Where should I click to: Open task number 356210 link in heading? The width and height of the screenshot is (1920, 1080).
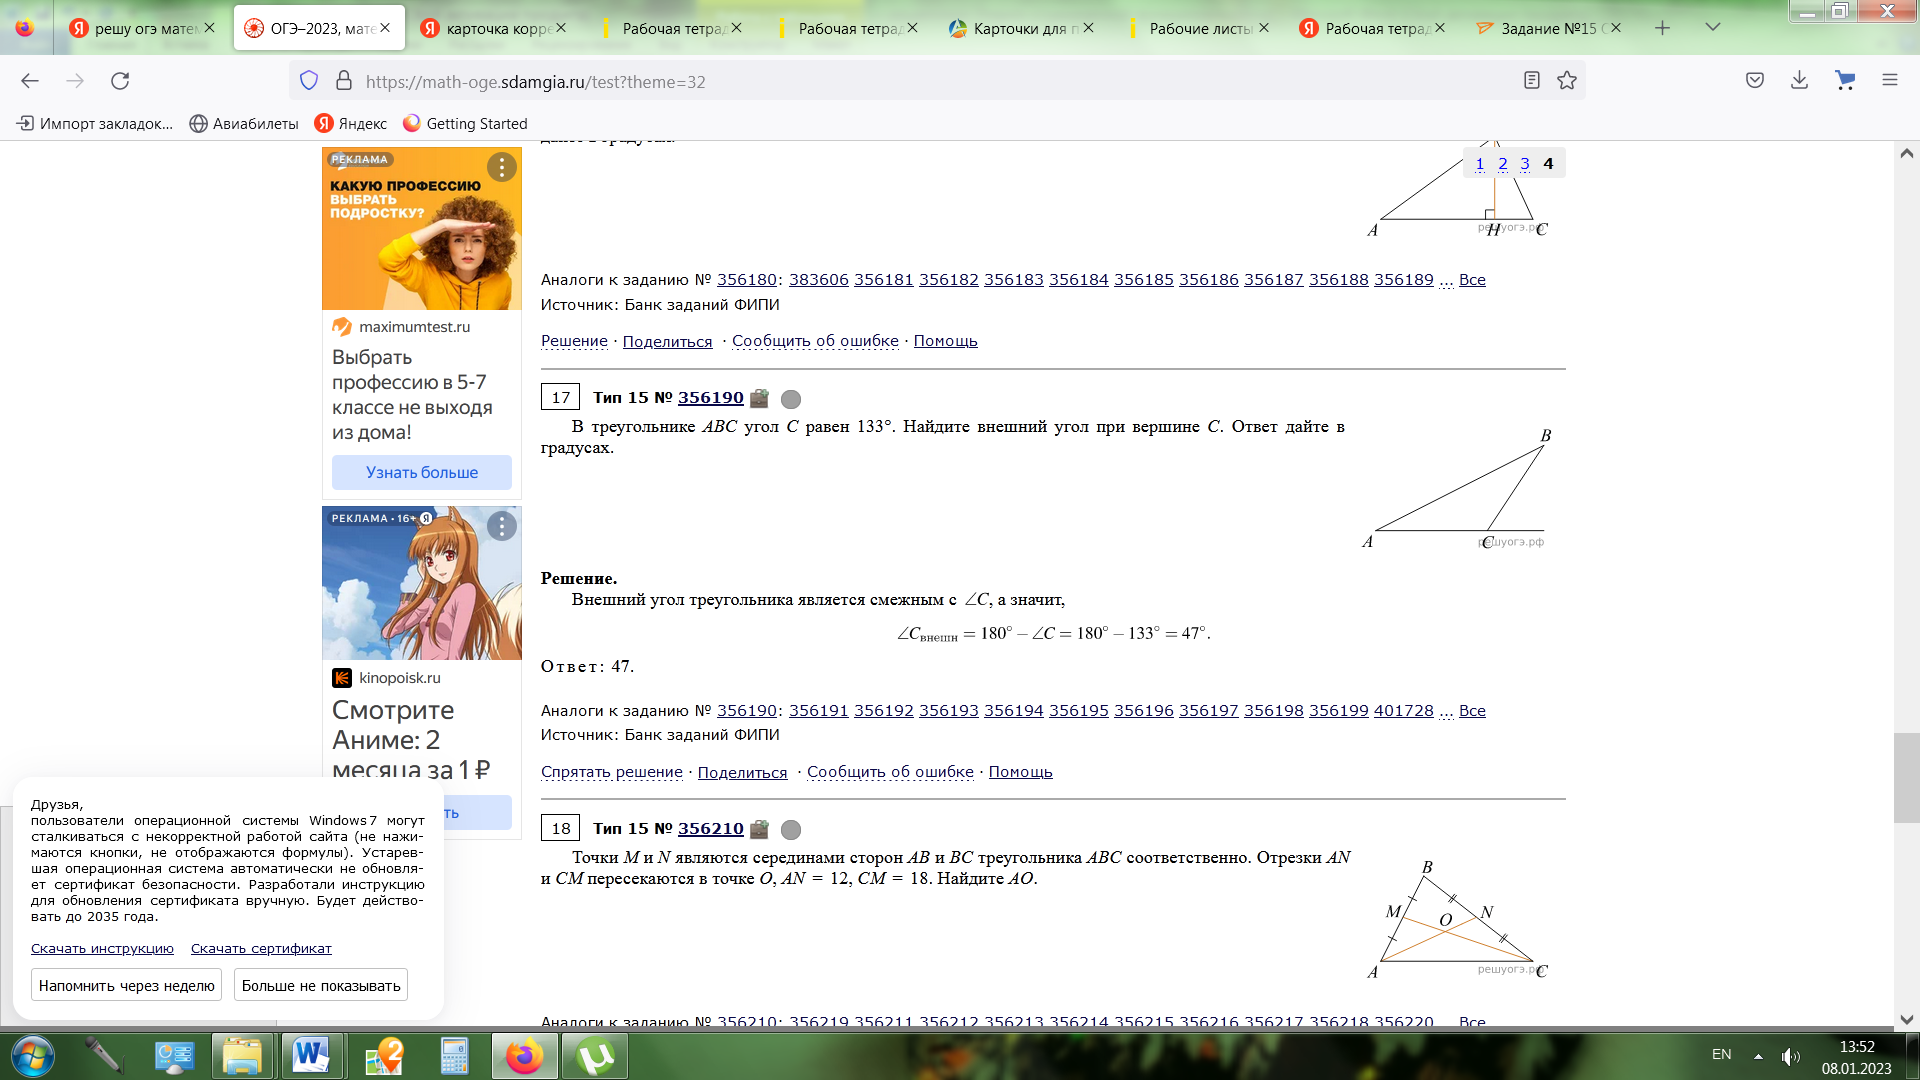(x=711, y=828)
